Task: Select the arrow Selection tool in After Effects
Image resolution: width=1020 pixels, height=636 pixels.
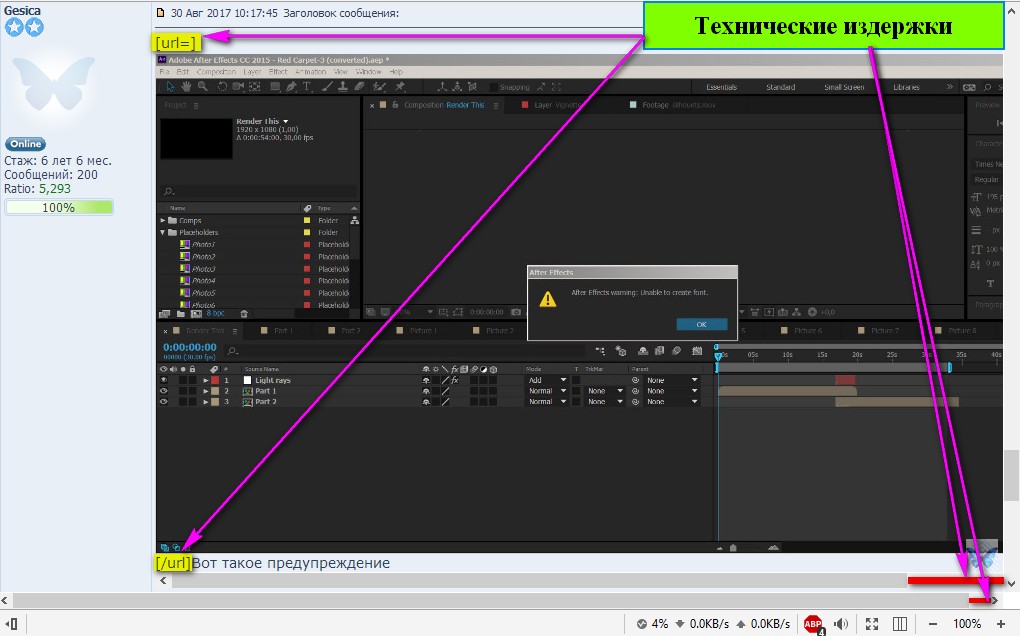Action: (170, 86)
